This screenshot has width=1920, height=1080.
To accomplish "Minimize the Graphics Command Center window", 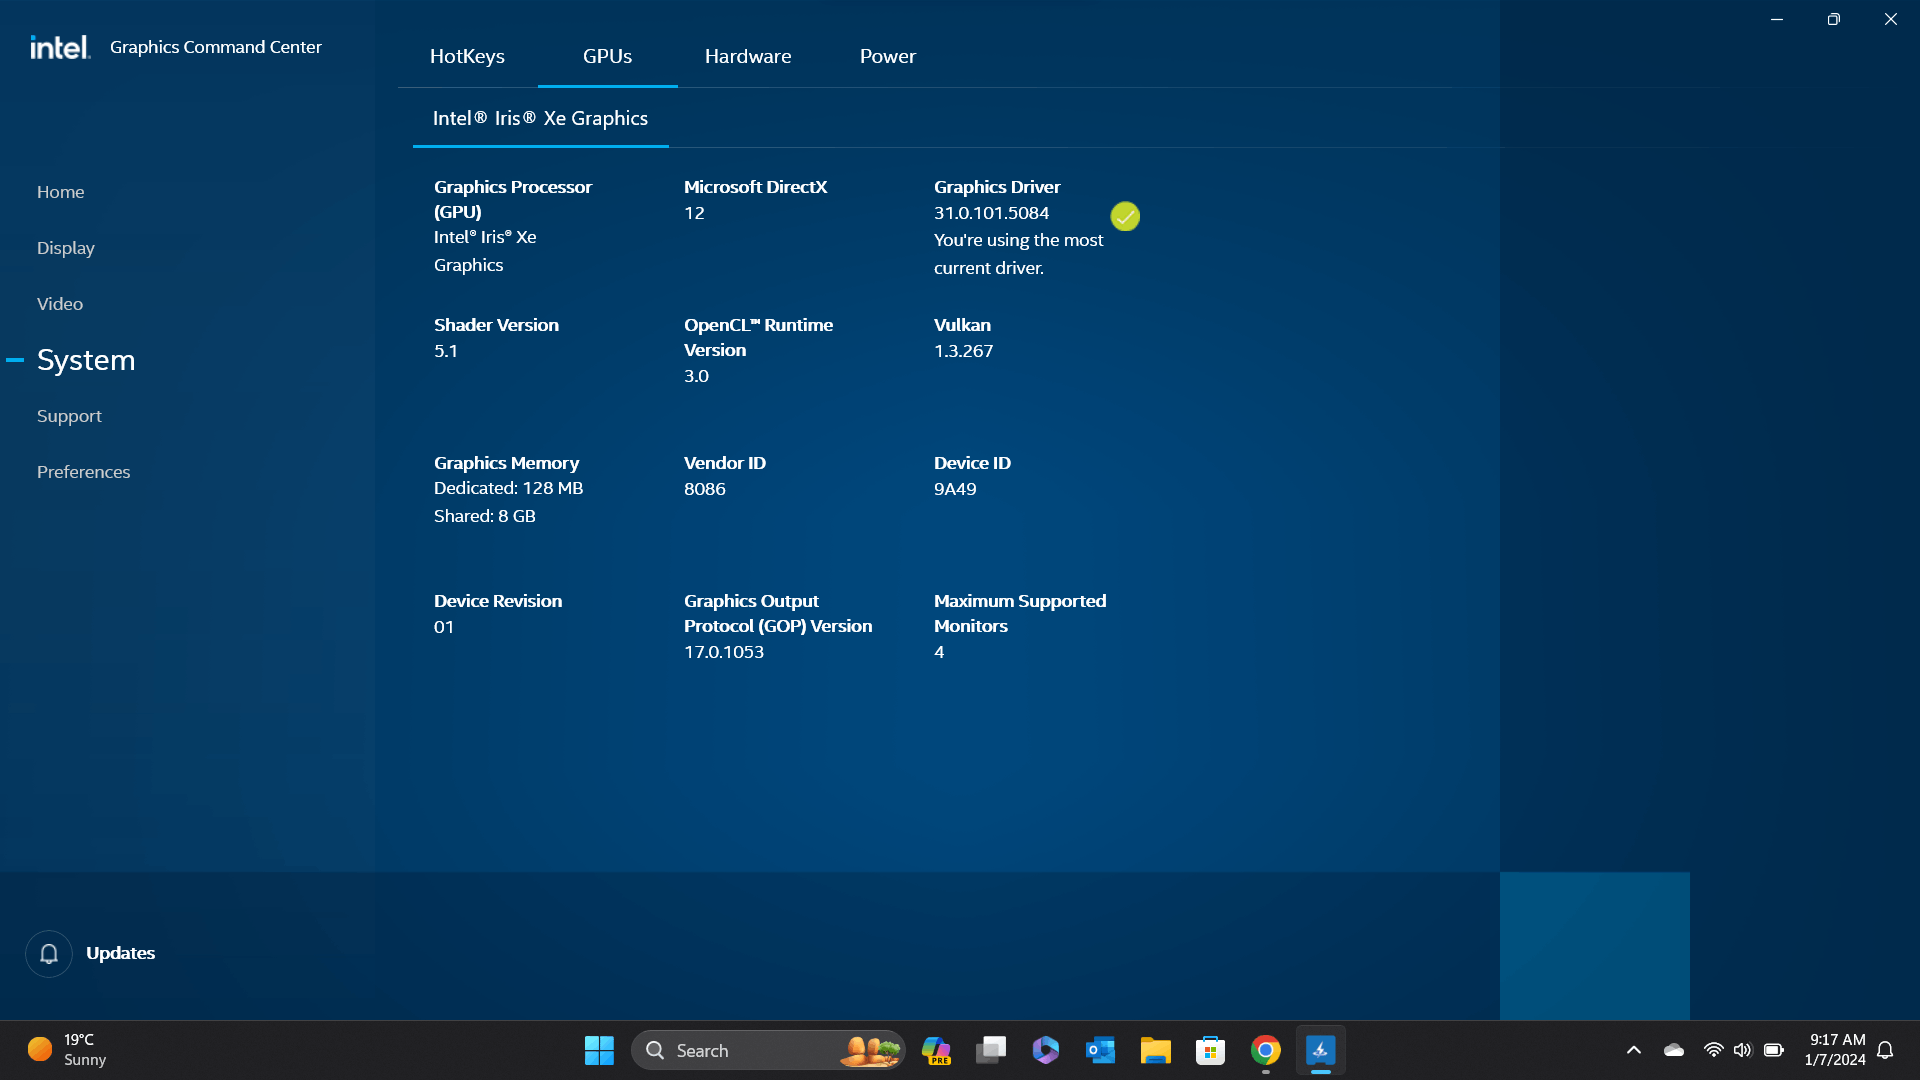I will click(1777, 19).
